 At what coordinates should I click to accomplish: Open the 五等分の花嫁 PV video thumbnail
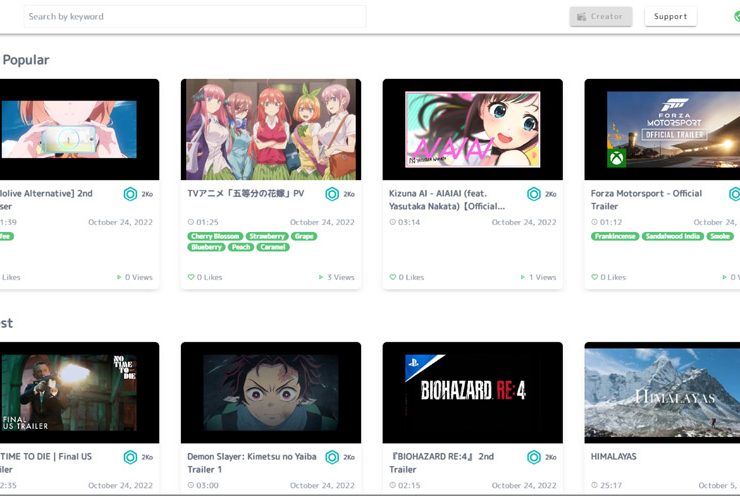point(271,129)
